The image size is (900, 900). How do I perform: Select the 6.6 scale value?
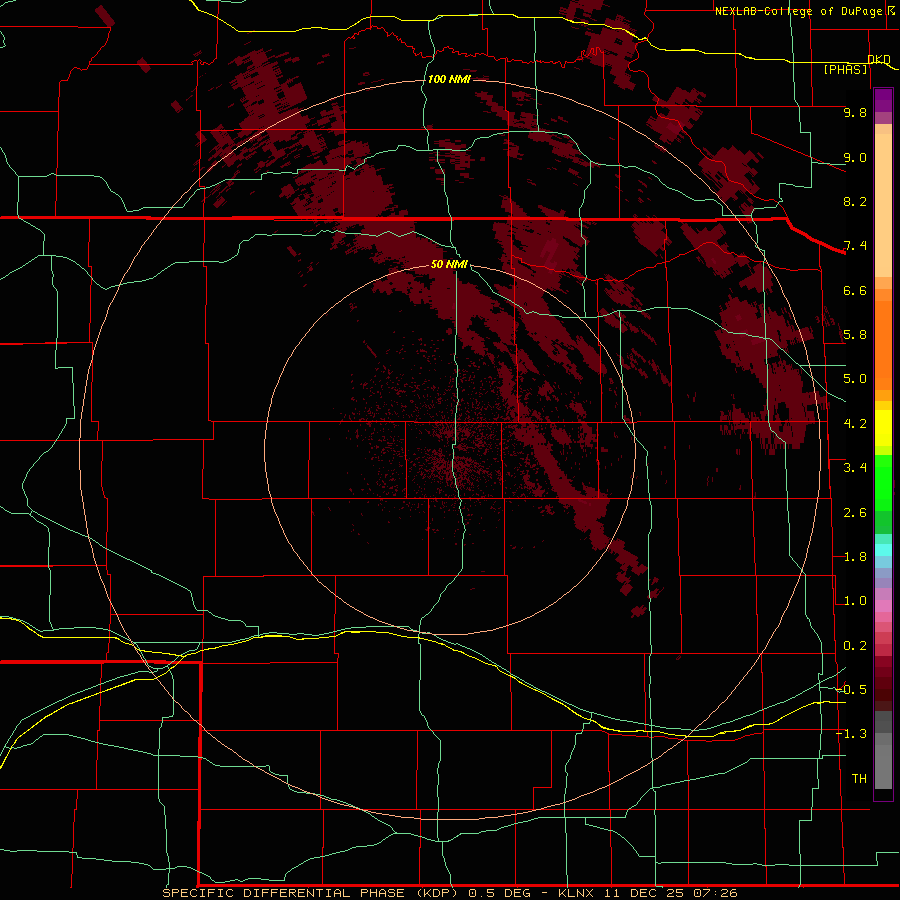[x=855, y=290]
